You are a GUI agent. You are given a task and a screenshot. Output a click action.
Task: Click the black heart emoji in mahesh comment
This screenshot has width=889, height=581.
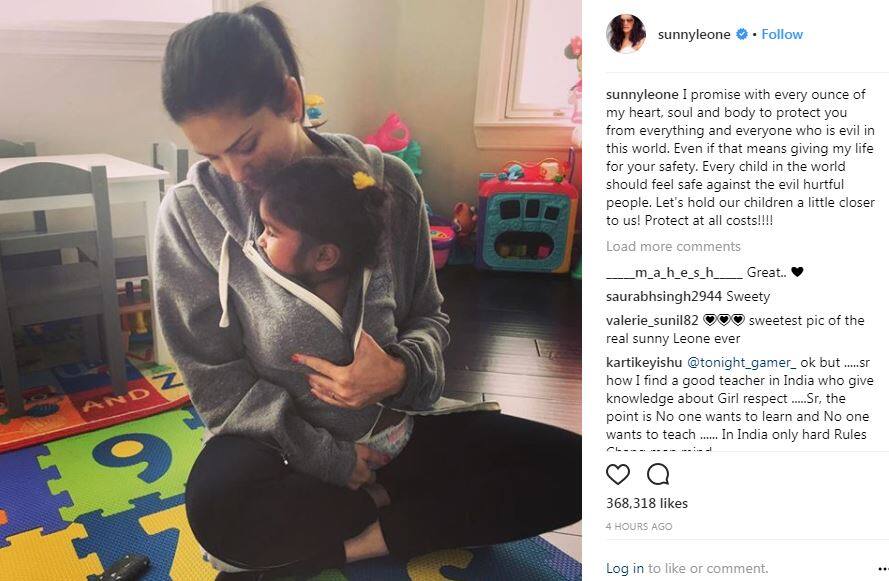(x=797, y=272)
